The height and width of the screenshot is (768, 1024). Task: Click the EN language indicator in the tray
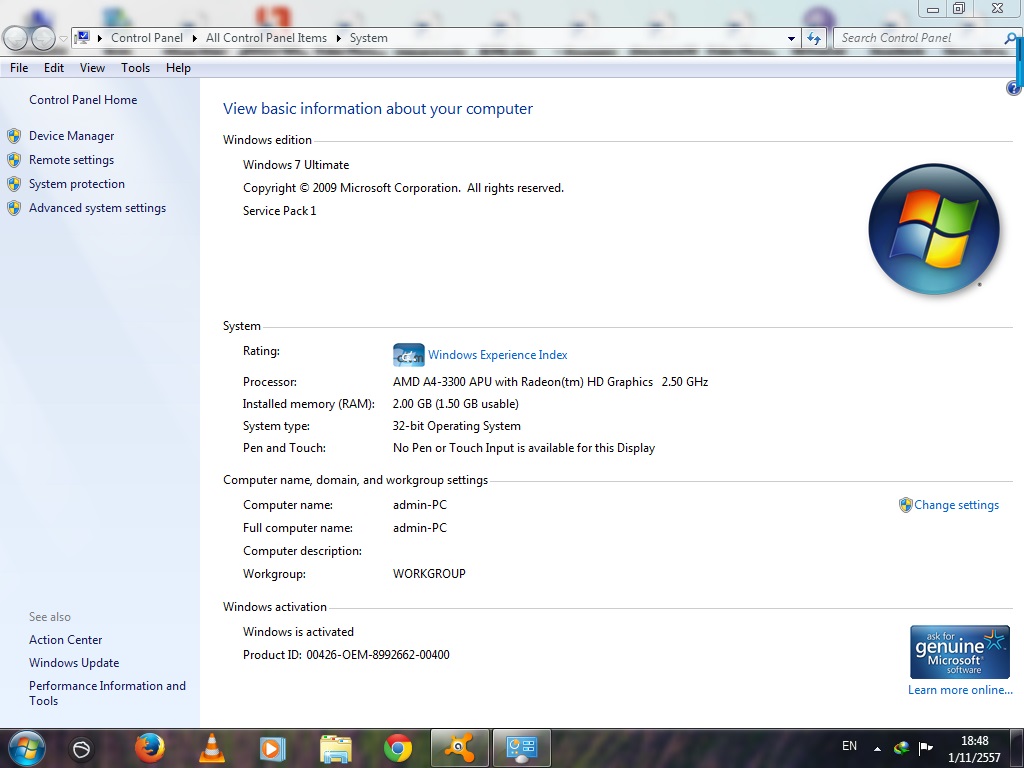pyautogui.click(x=849, y=746)
